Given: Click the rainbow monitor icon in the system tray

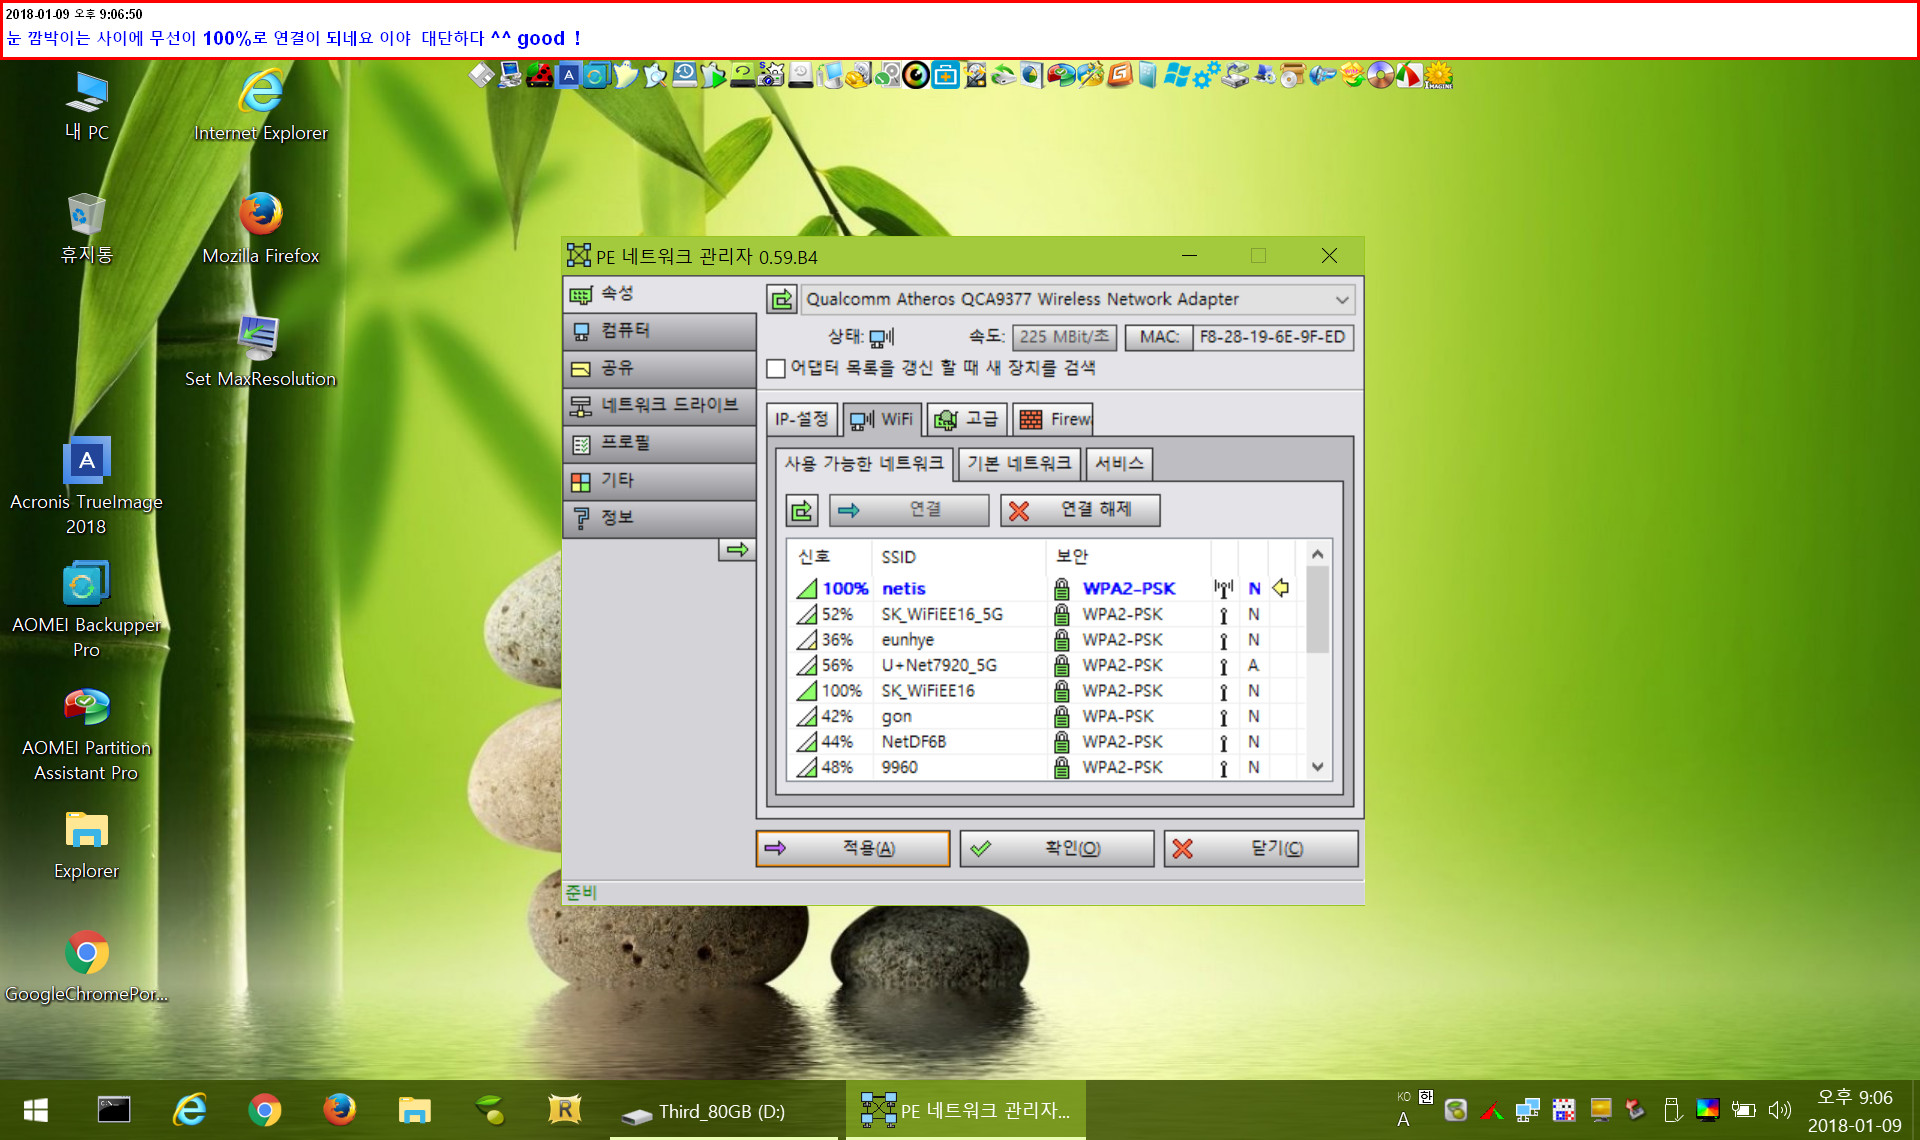Looking at the screenshot, I should coord(1707,1109).
